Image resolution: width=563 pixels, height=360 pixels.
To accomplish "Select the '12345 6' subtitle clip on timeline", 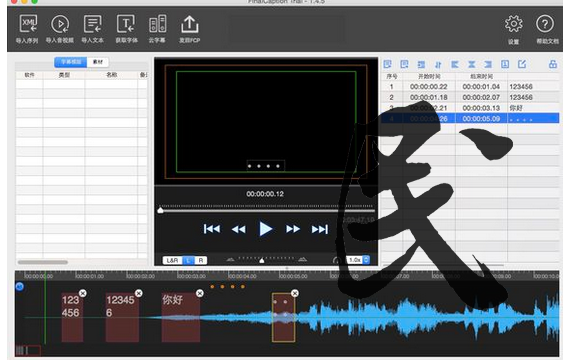I will 122,318.
